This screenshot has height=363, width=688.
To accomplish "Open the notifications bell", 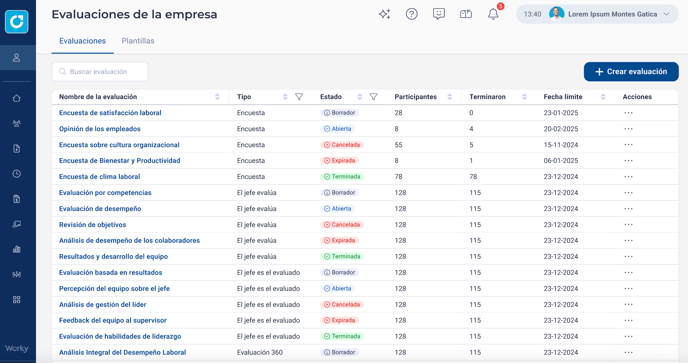I will point(493,14).
